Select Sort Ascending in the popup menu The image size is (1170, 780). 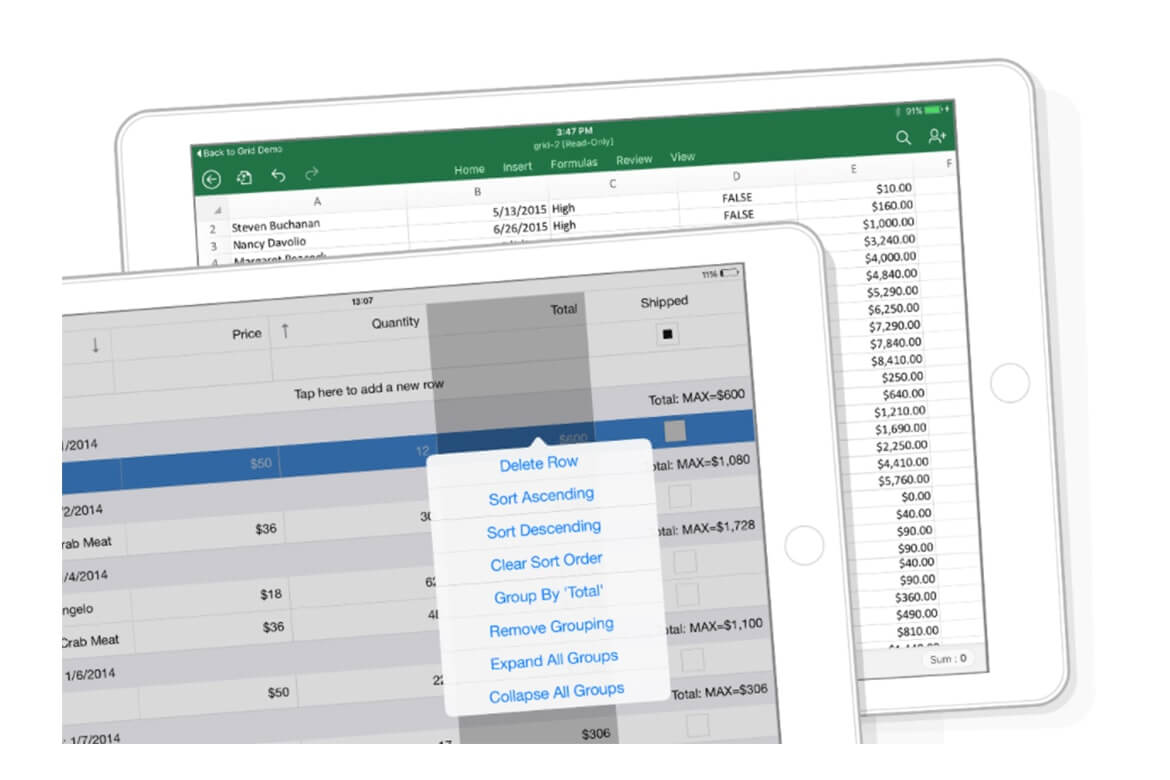541,496
